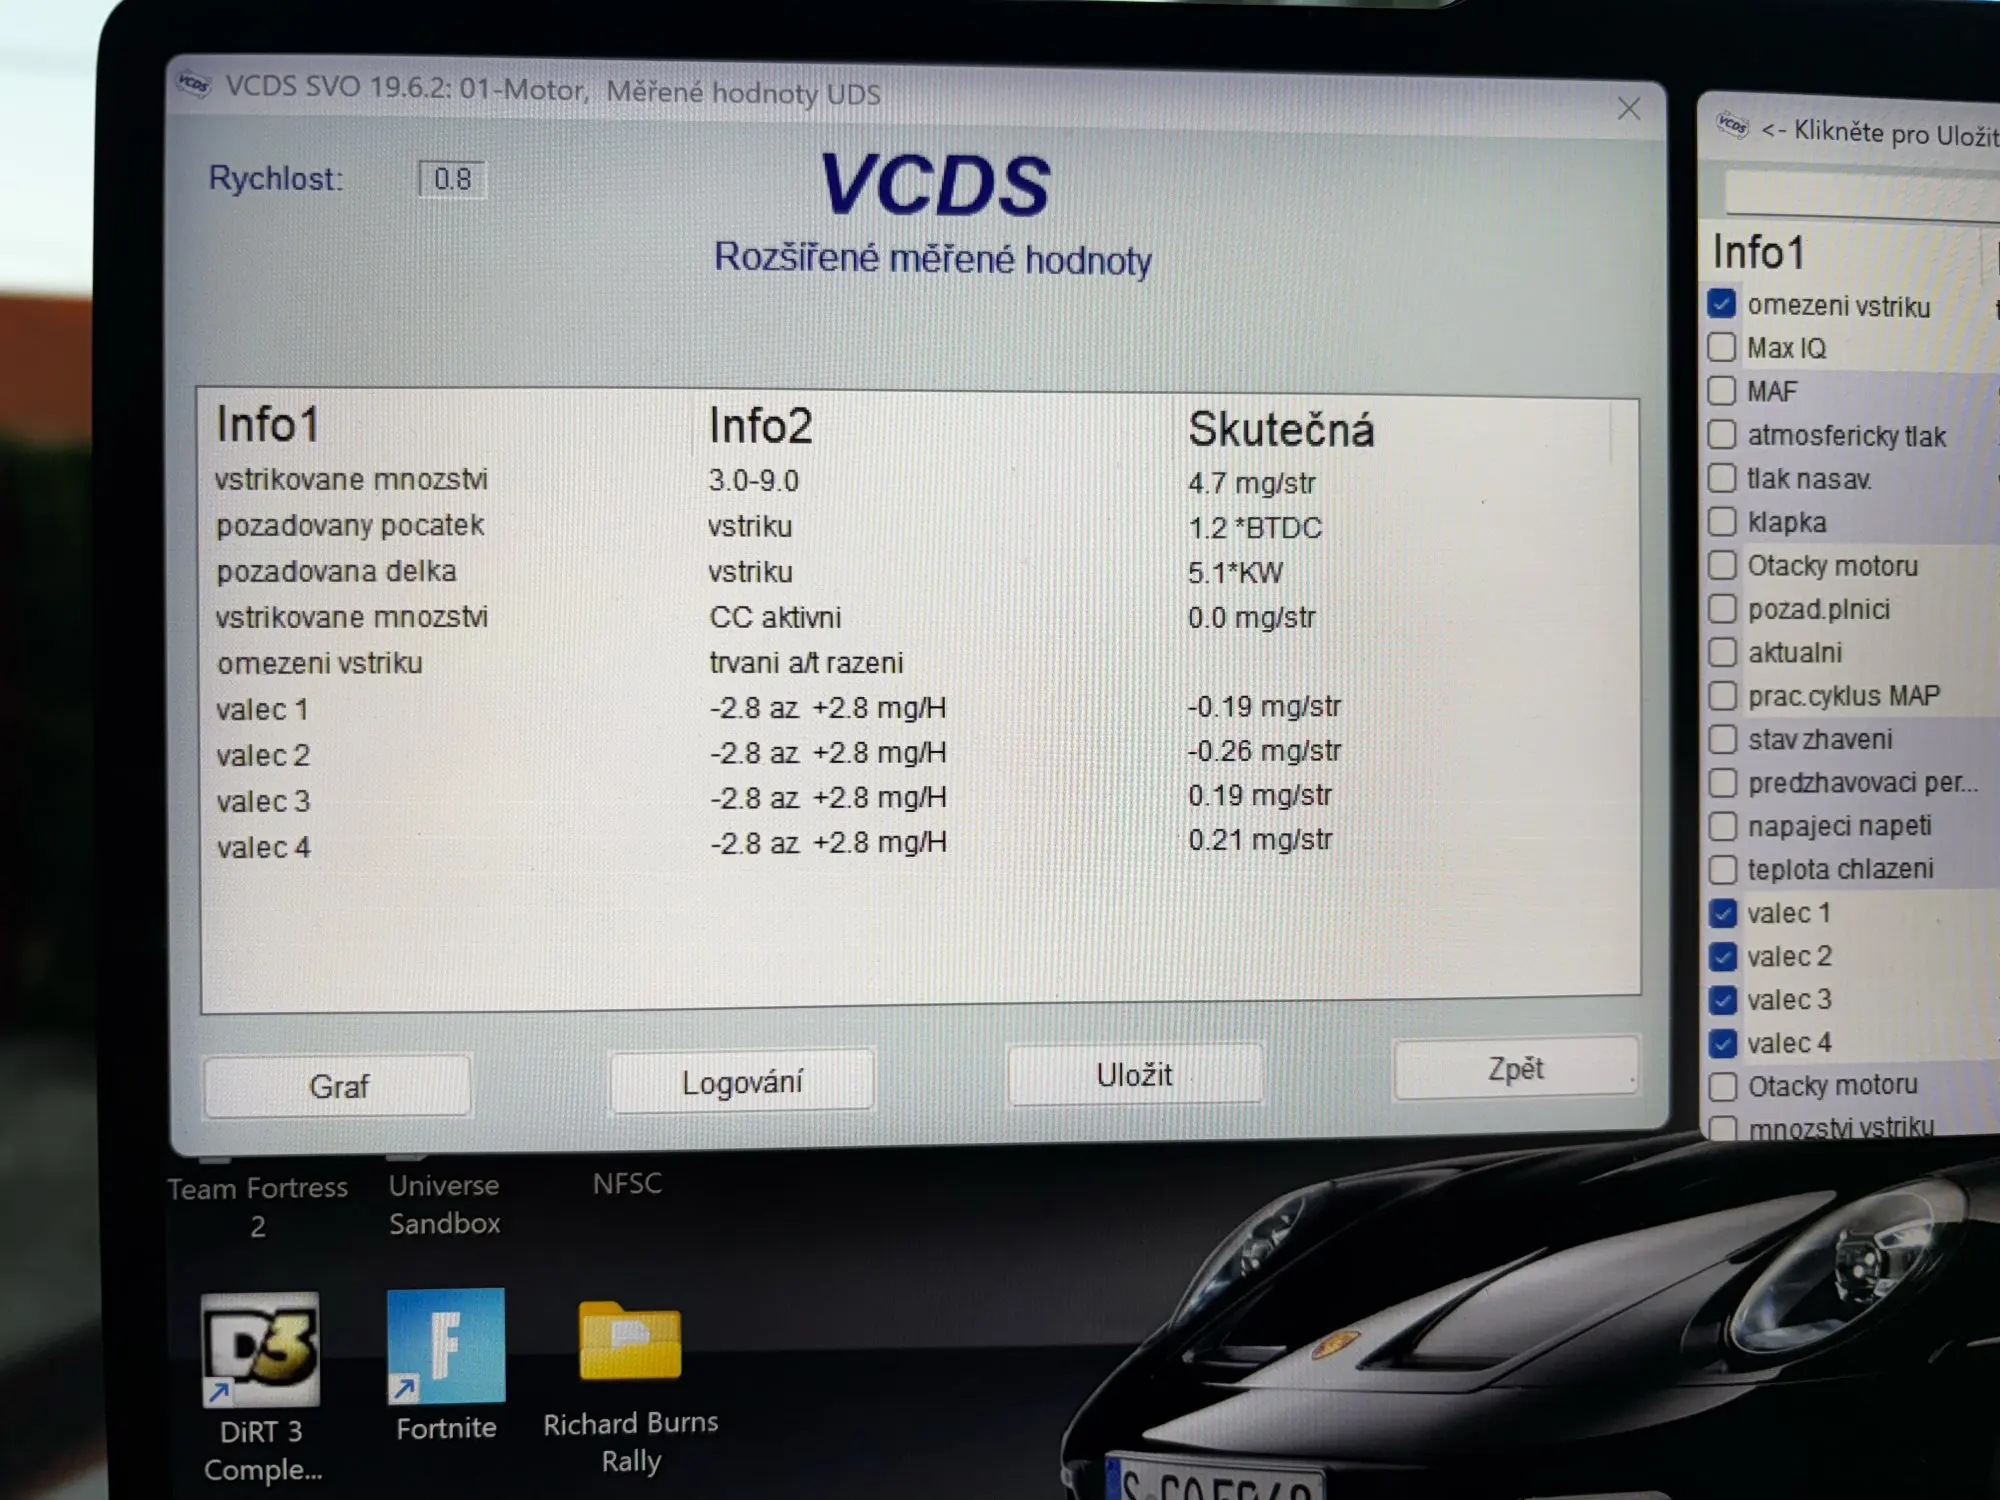This screenshot has width=2000, height=1500.
Task: Click the Graf button
Action: tap(338, 1086)
